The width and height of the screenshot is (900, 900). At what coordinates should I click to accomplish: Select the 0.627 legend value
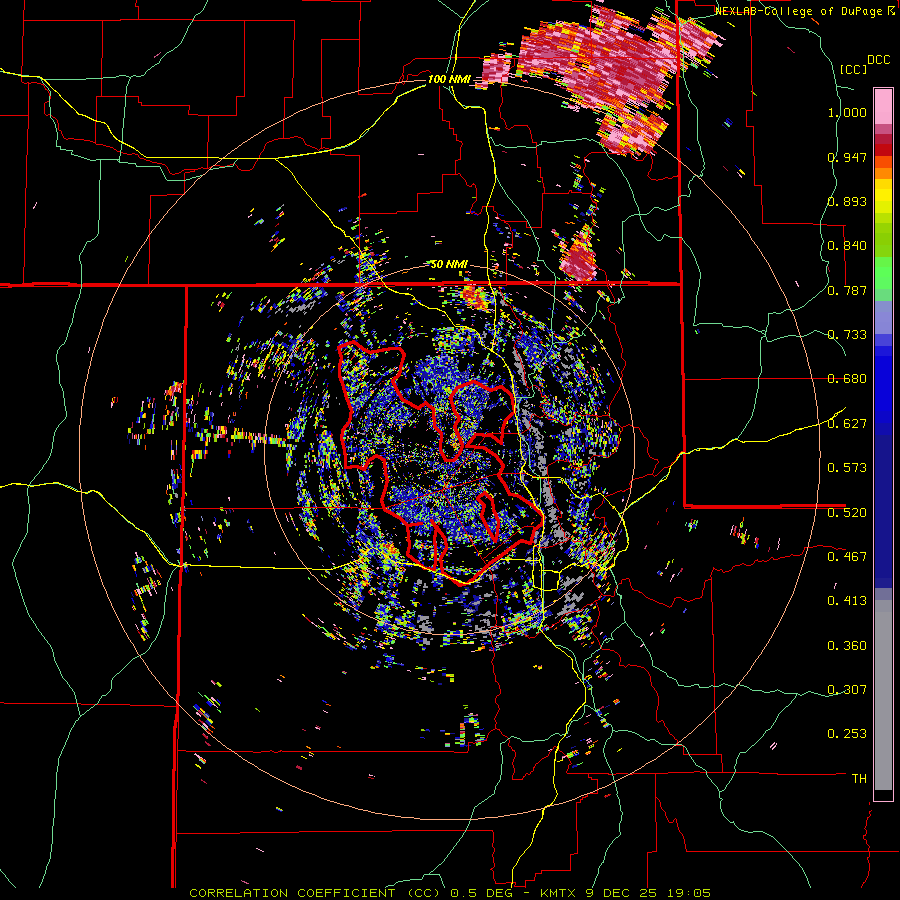847,424
